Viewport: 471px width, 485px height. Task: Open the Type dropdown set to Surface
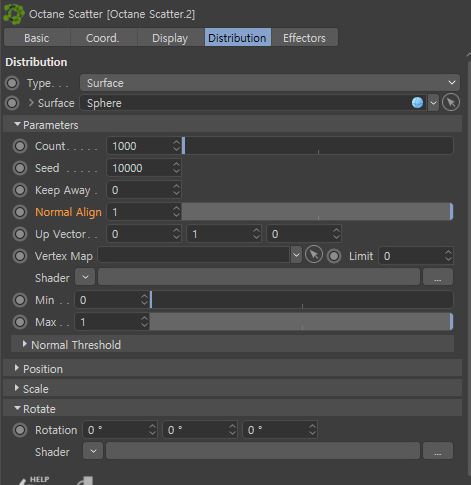pyautogui.click(x=270, y=83)
